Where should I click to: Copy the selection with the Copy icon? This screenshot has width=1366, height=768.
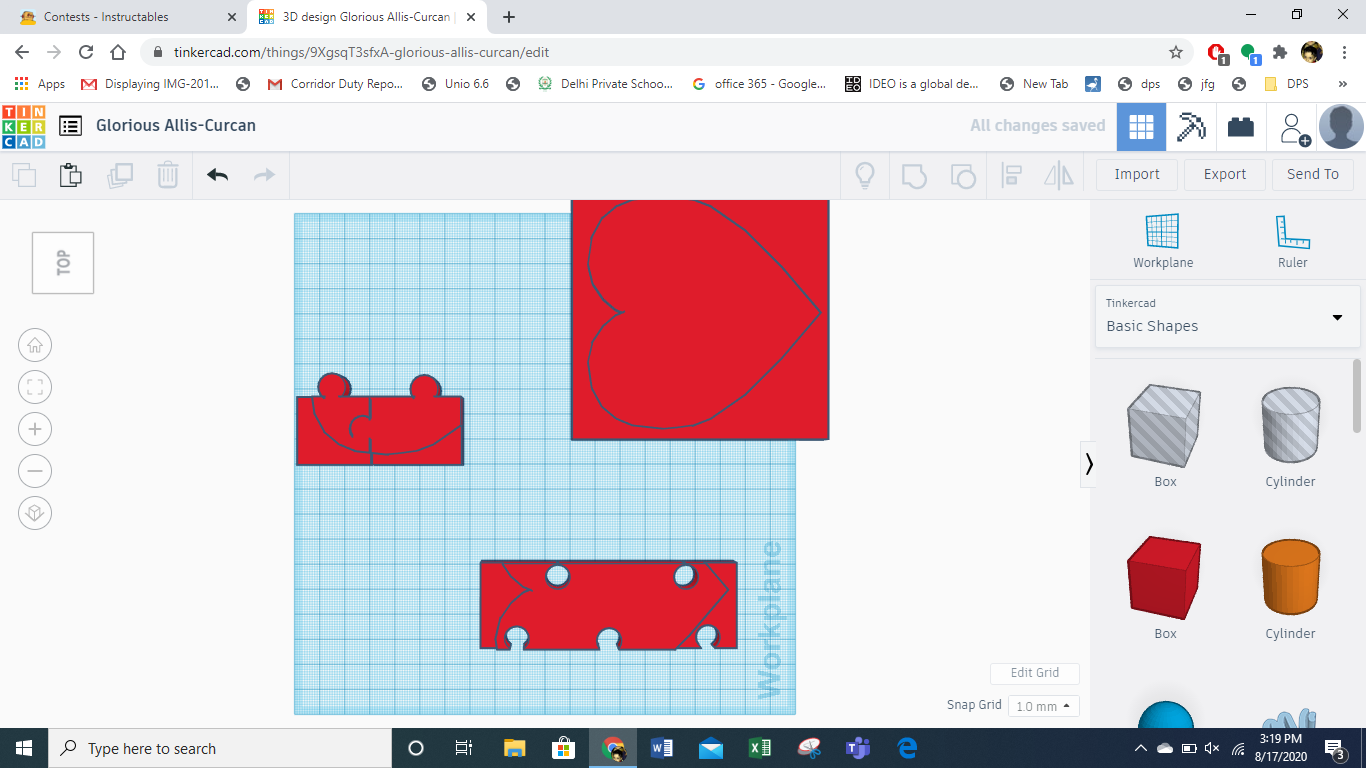click(24, 175)
